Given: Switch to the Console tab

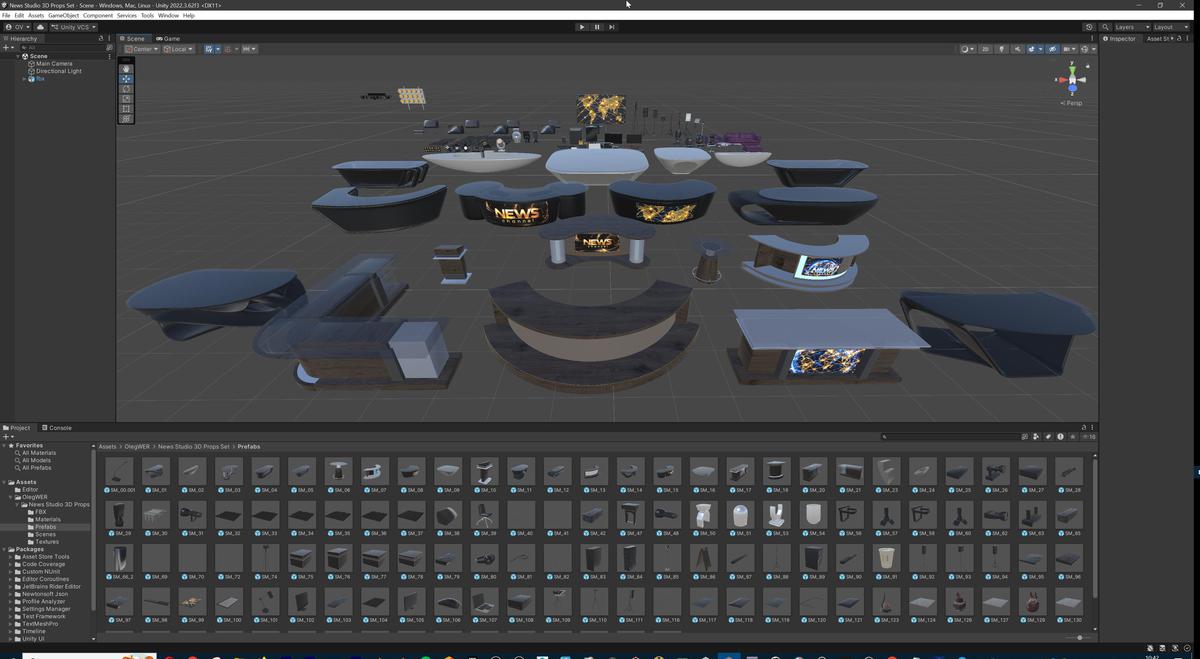Looking at the screenshot, I should pos(56,428).
